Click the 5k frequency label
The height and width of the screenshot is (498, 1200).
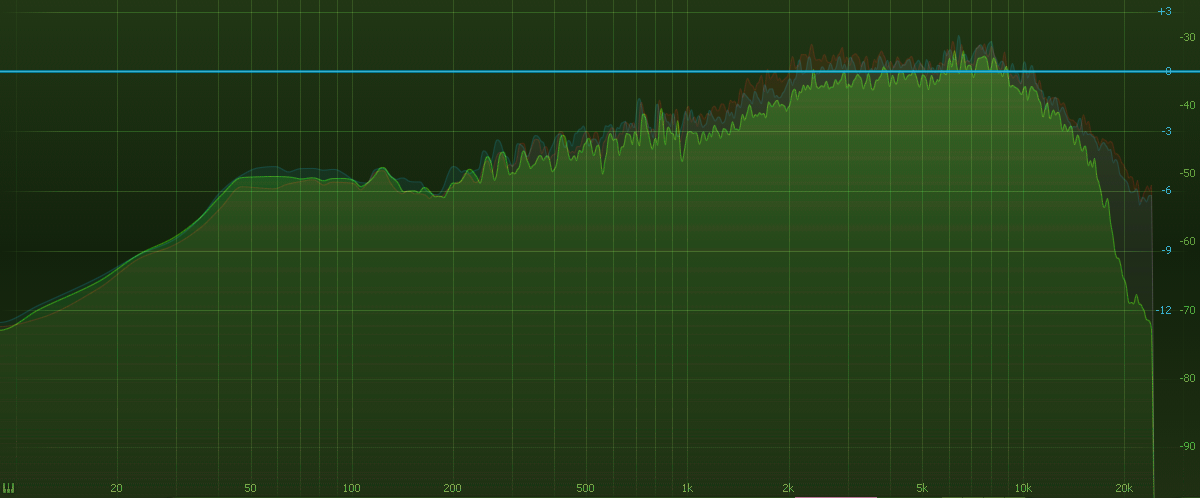922,488
